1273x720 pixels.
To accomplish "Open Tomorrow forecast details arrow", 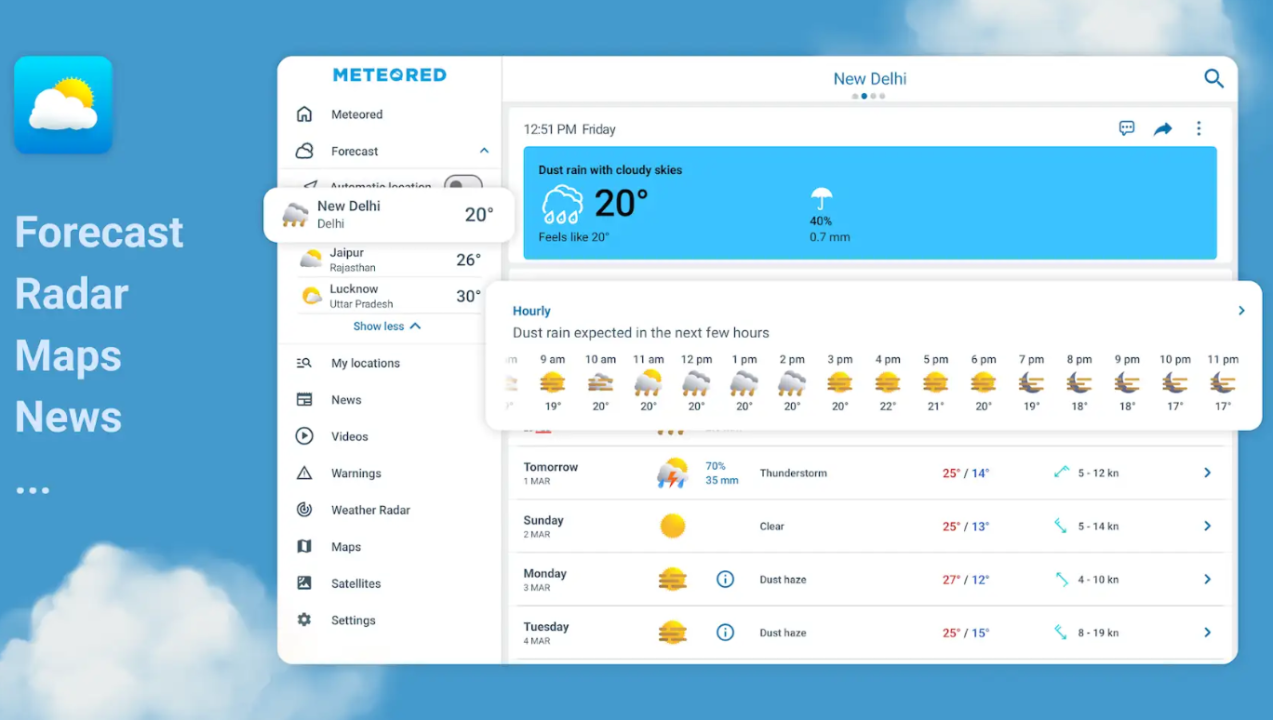I will [x=1207, y=473].
